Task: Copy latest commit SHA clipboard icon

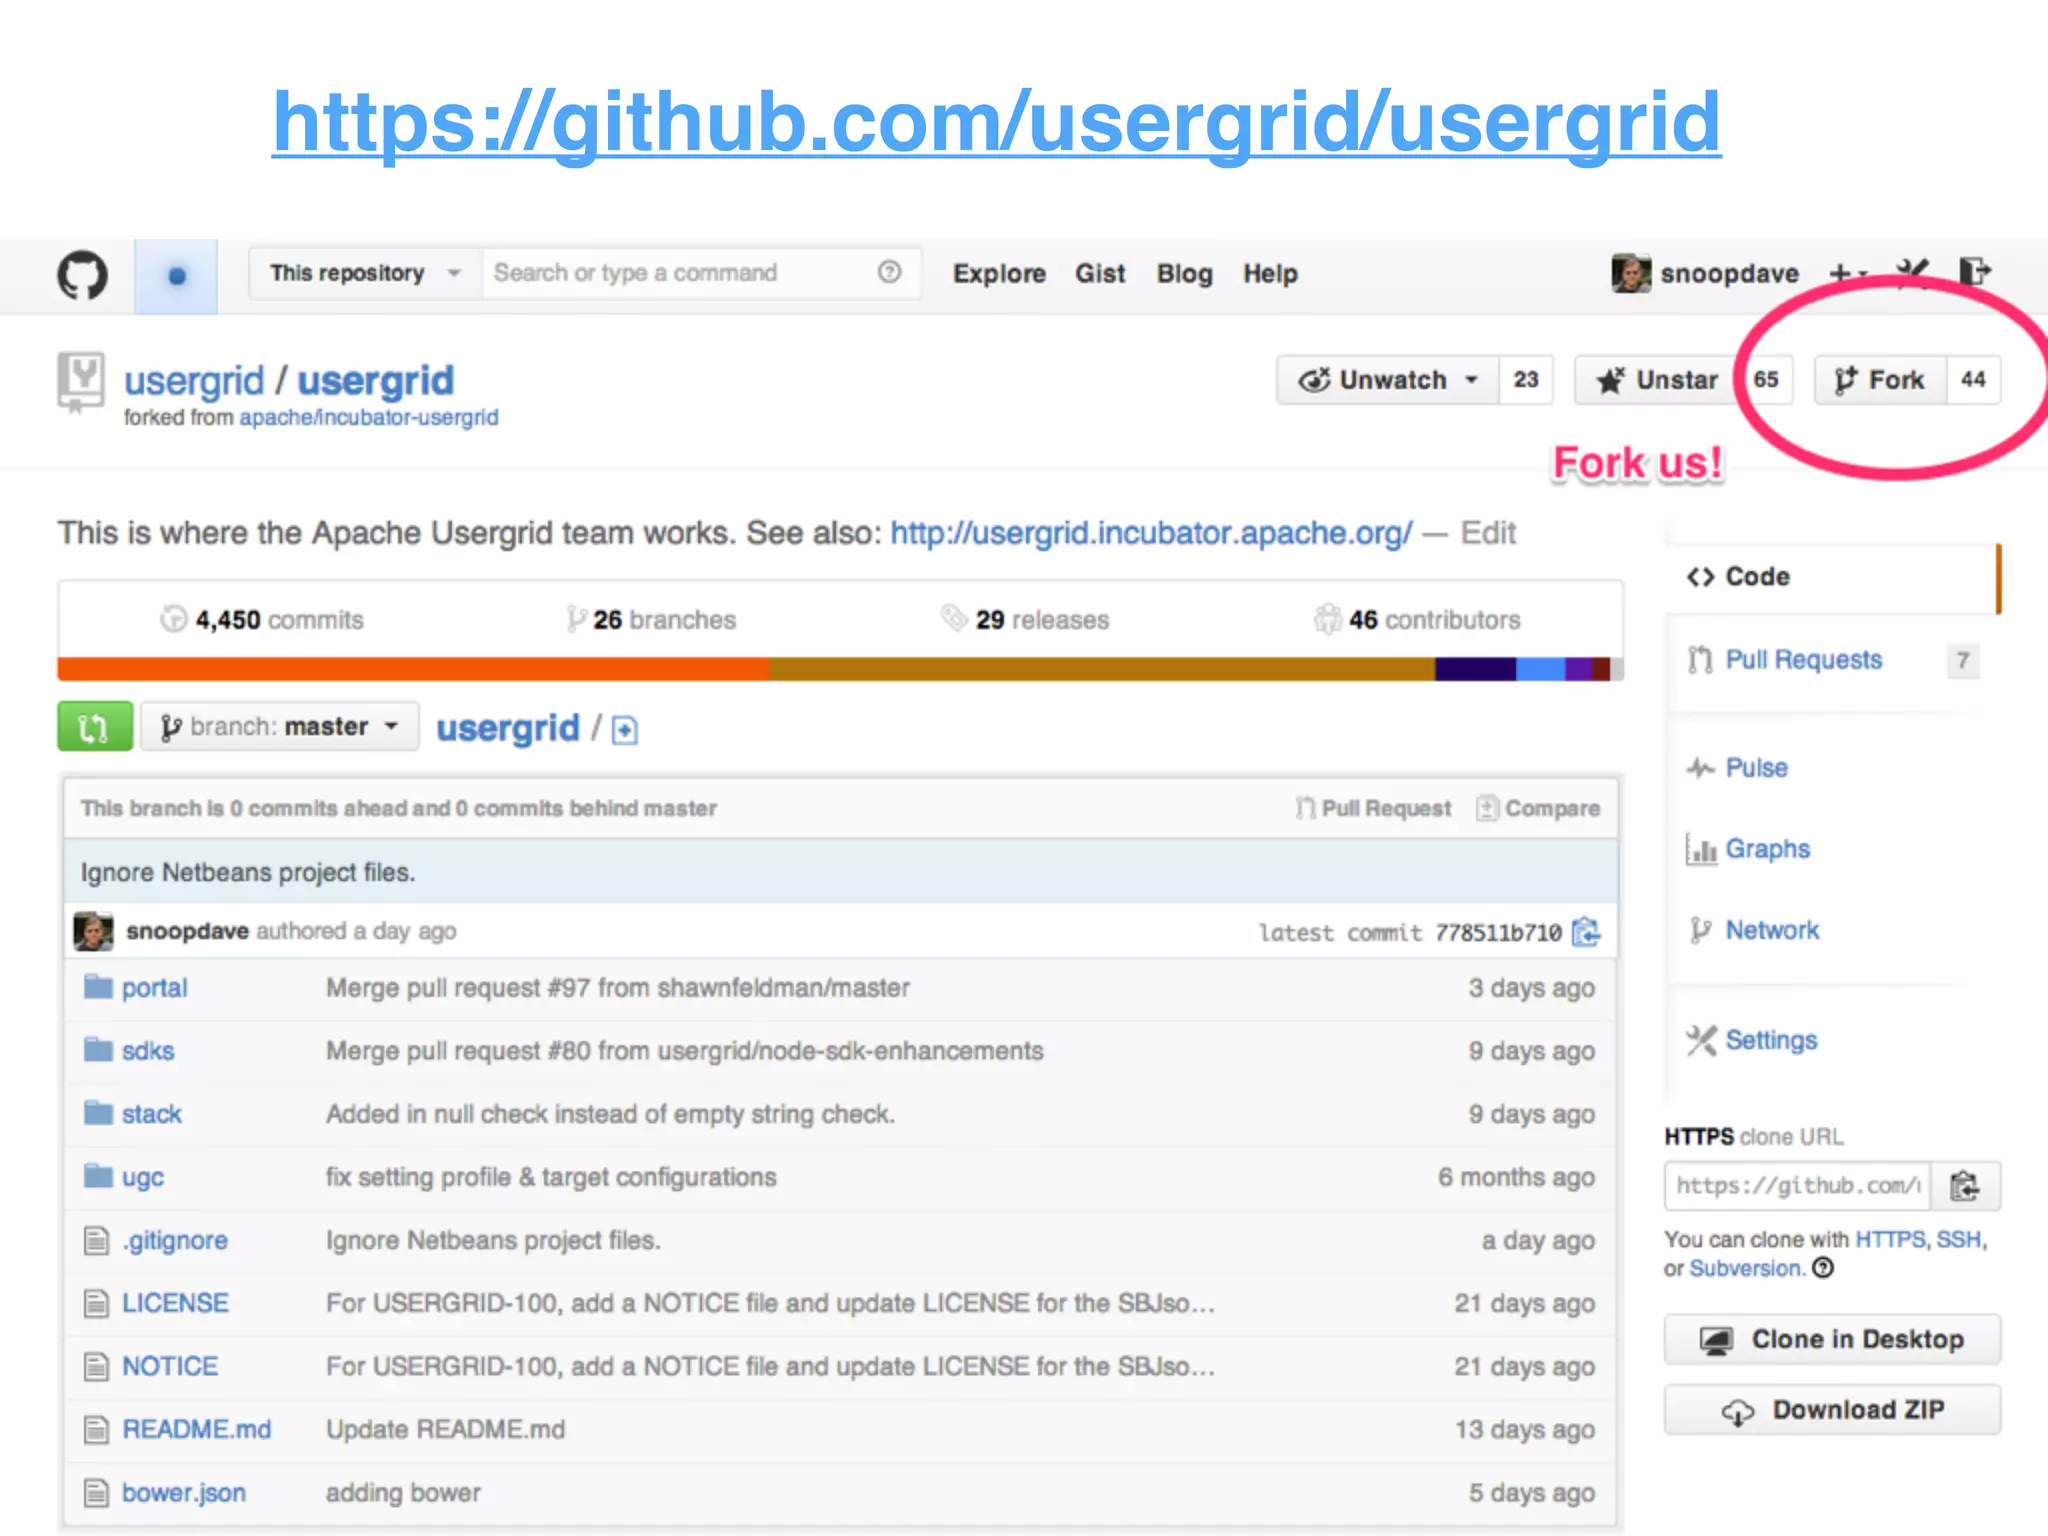Action: (1586, 932)
